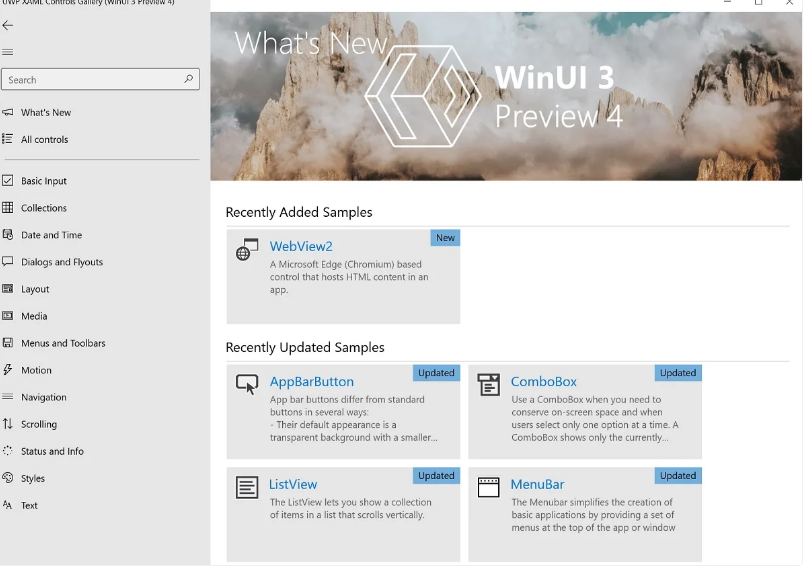Click the Collections grid icon
This screenshot has height=567, width=804.
tap(8, 208)
